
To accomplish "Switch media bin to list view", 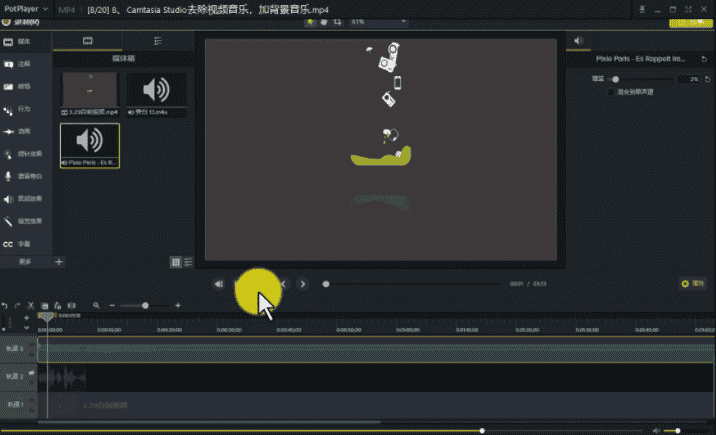I will (188, 262).
